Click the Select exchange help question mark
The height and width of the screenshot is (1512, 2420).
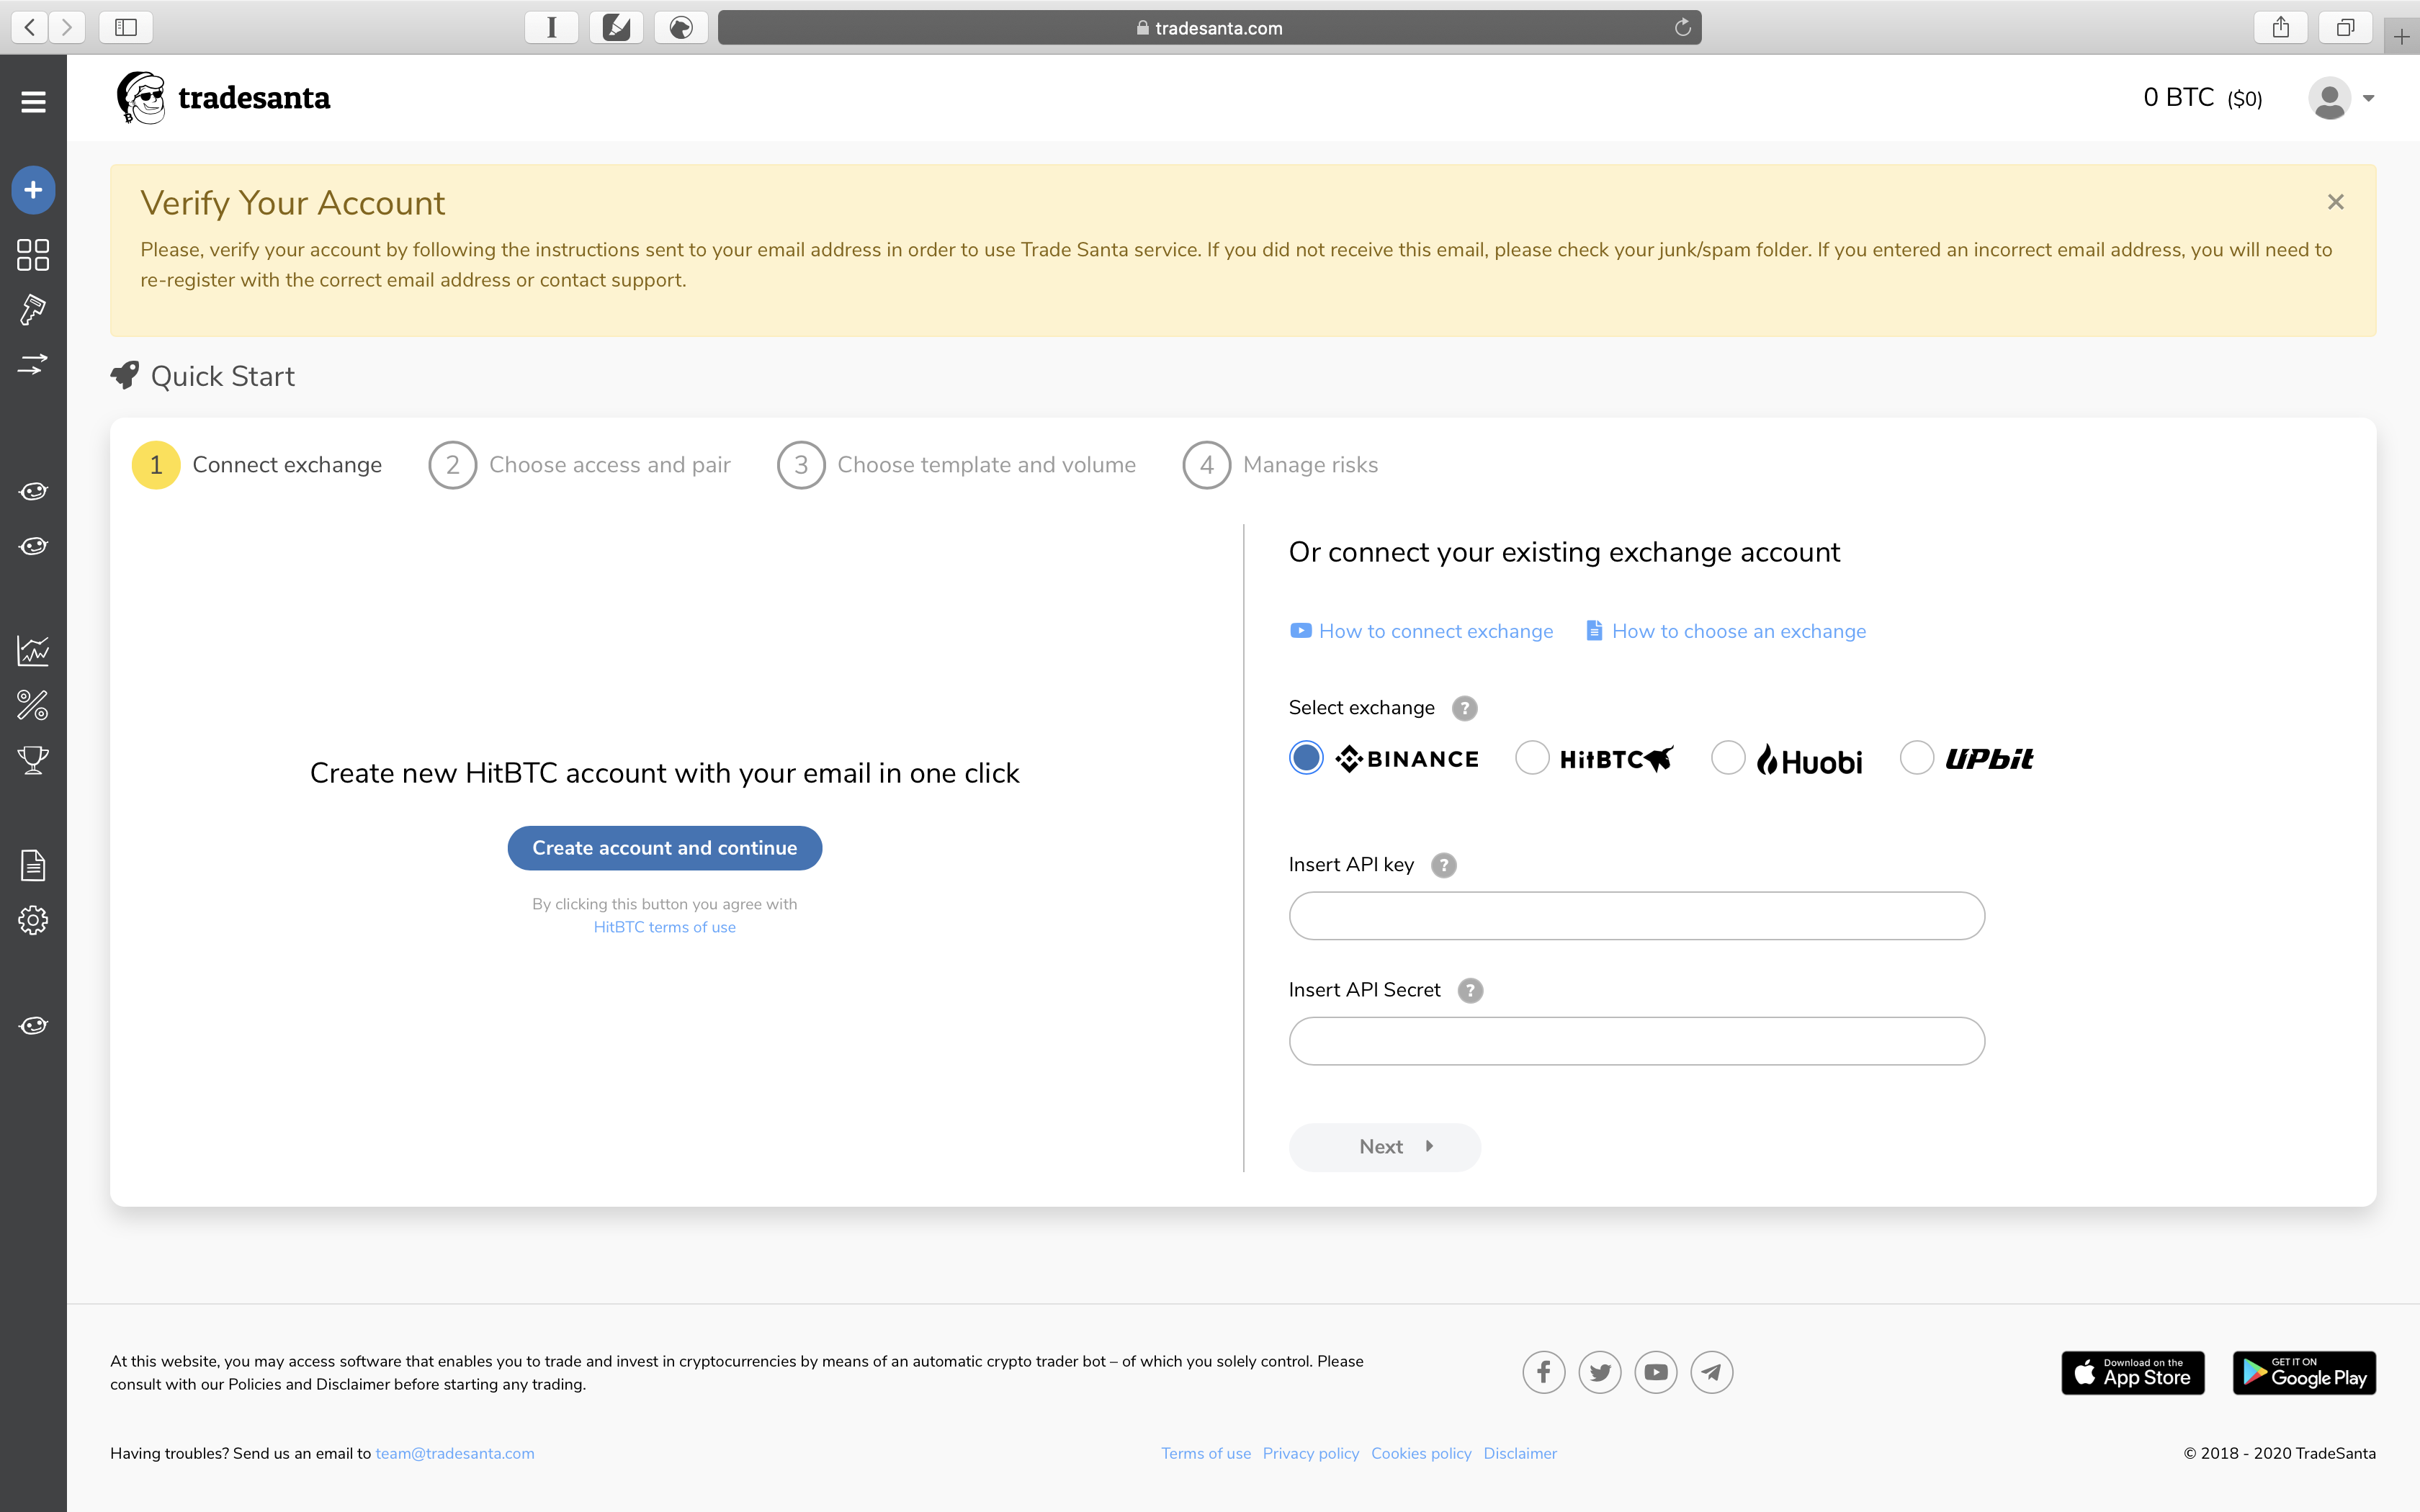pos(1464,708)
